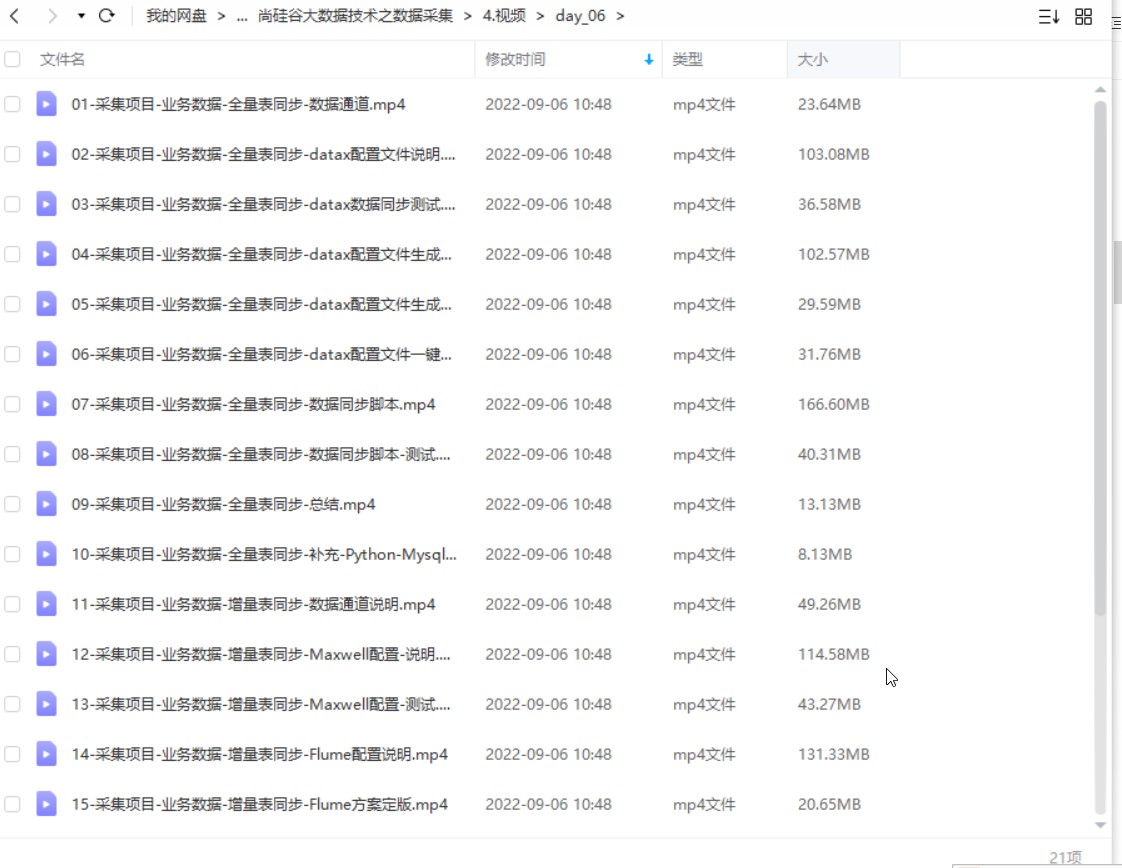1122x868 pixels.
Task: Toggle descending sort arrow on 修改时间
Action: pos(648,59)
